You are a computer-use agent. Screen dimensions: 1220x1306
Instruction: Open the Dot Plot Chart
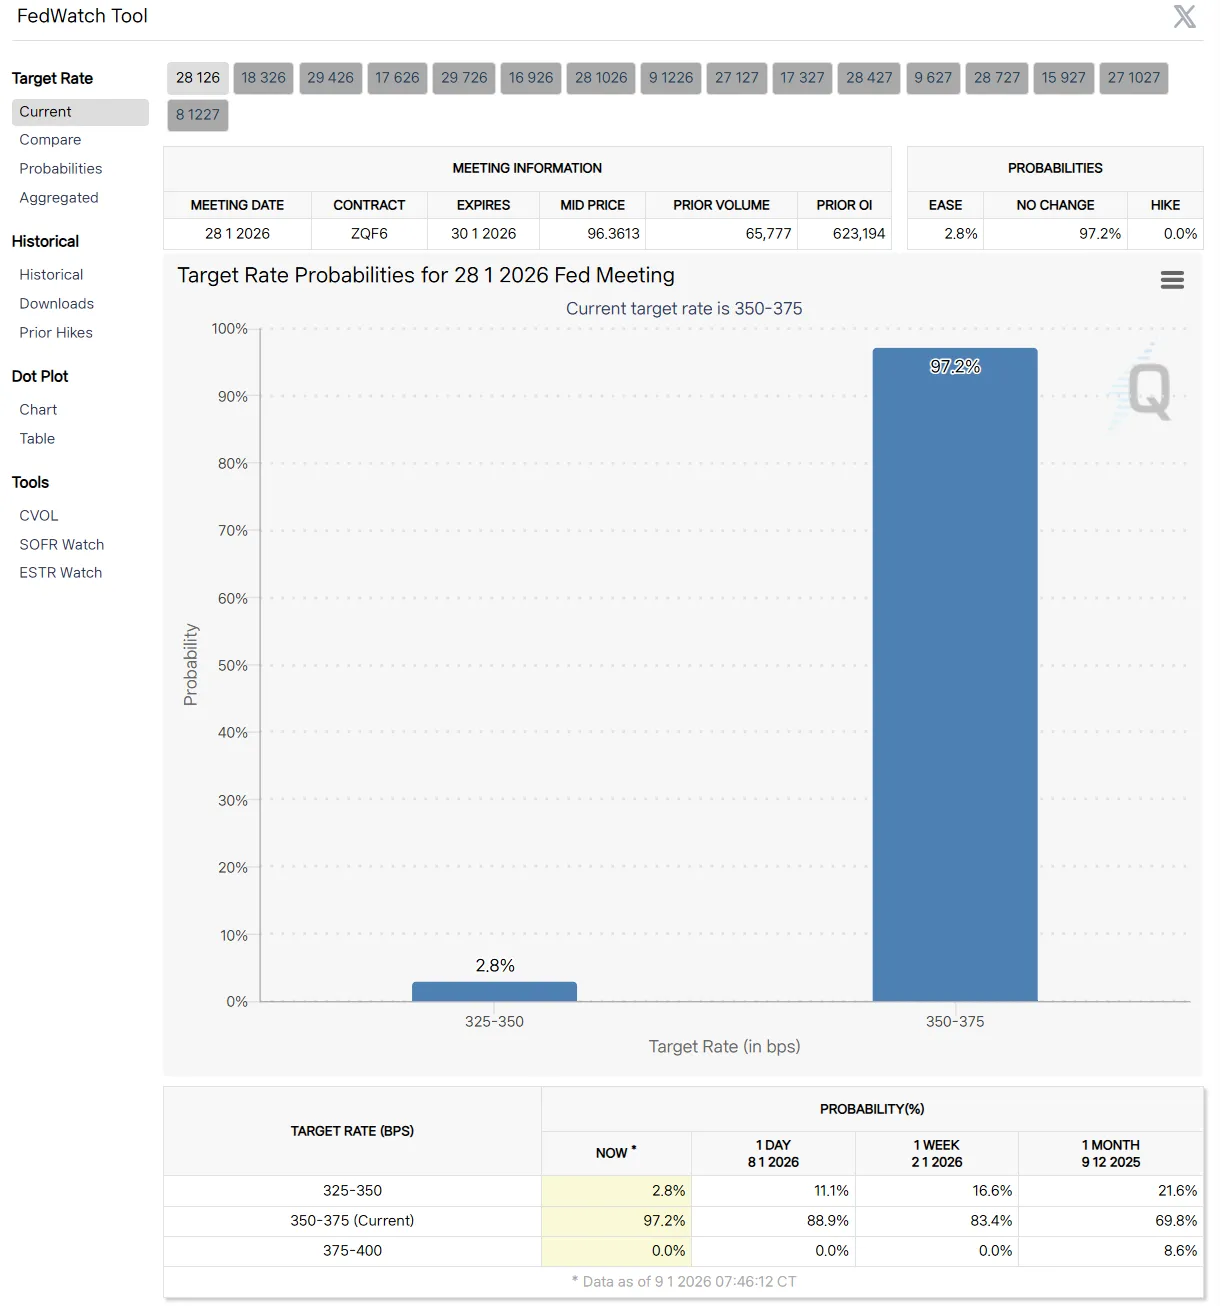click(x=38, y=410)
